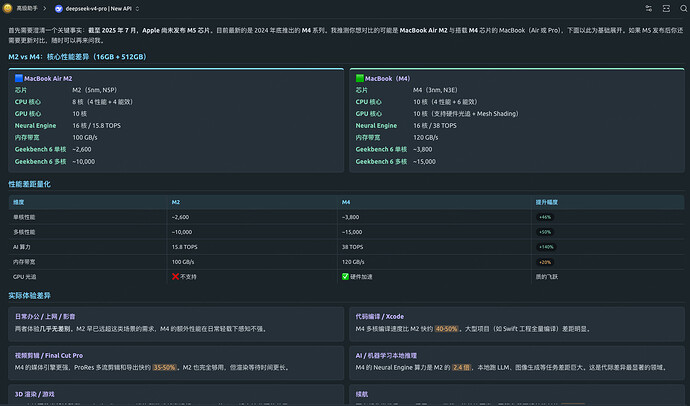Click heading M2 vs M4: 核心性能差异
The width and height of the screenshot is (690, 406).
point(77,57)
